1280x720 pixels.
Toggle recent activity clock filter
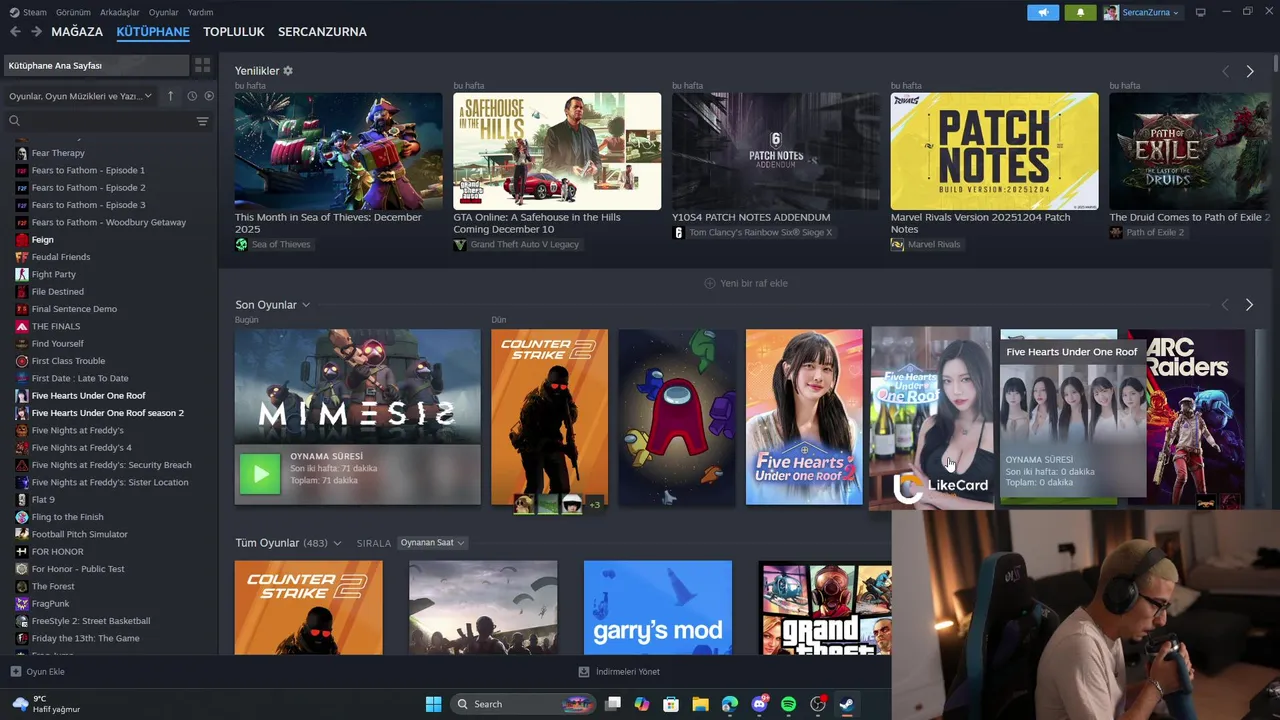click(192, 96)
